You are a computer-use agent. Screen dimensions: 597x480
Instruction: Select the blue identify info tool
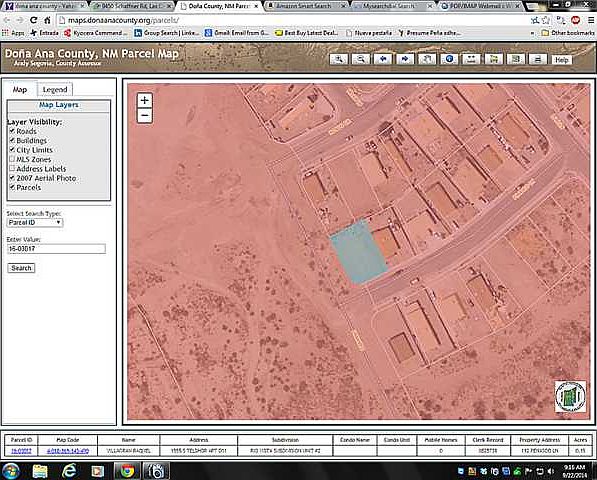pos(449,59)
